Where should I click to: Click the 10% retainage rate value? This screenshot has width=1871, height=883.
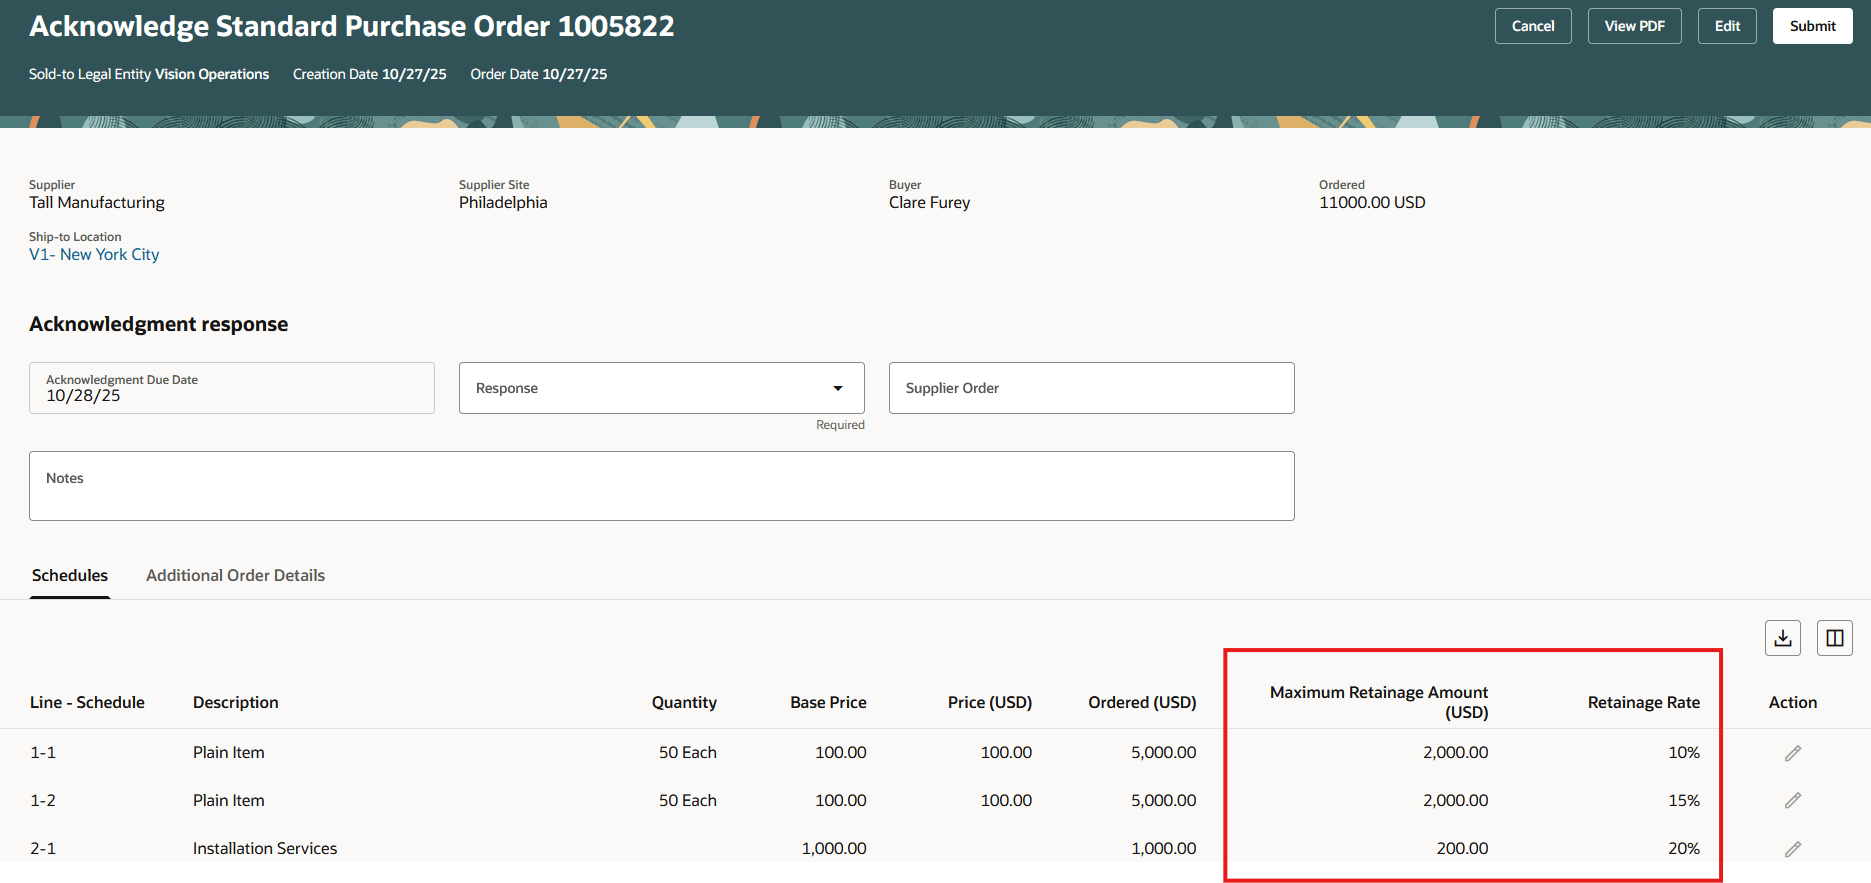[x=1684, y=752]
